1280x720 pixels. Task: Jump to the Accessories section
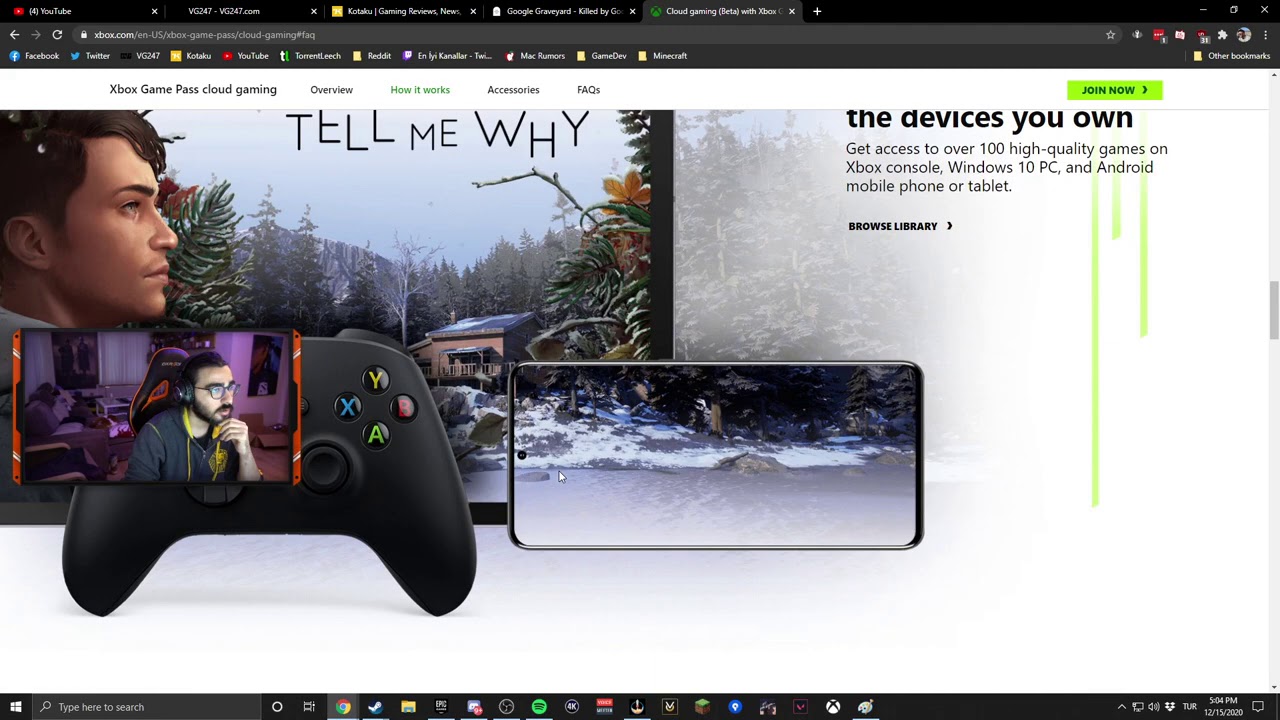[513, 90]
